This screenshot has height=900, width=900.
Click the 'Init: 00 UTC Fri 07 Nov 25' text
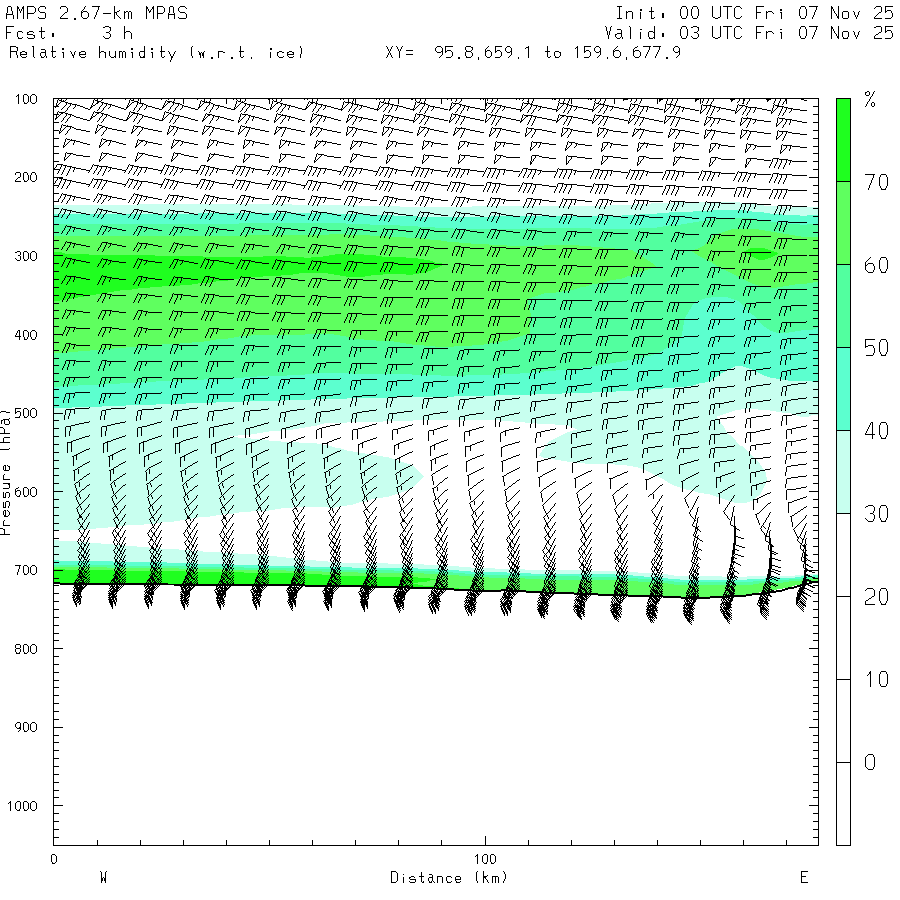click(x=754, y=13)
